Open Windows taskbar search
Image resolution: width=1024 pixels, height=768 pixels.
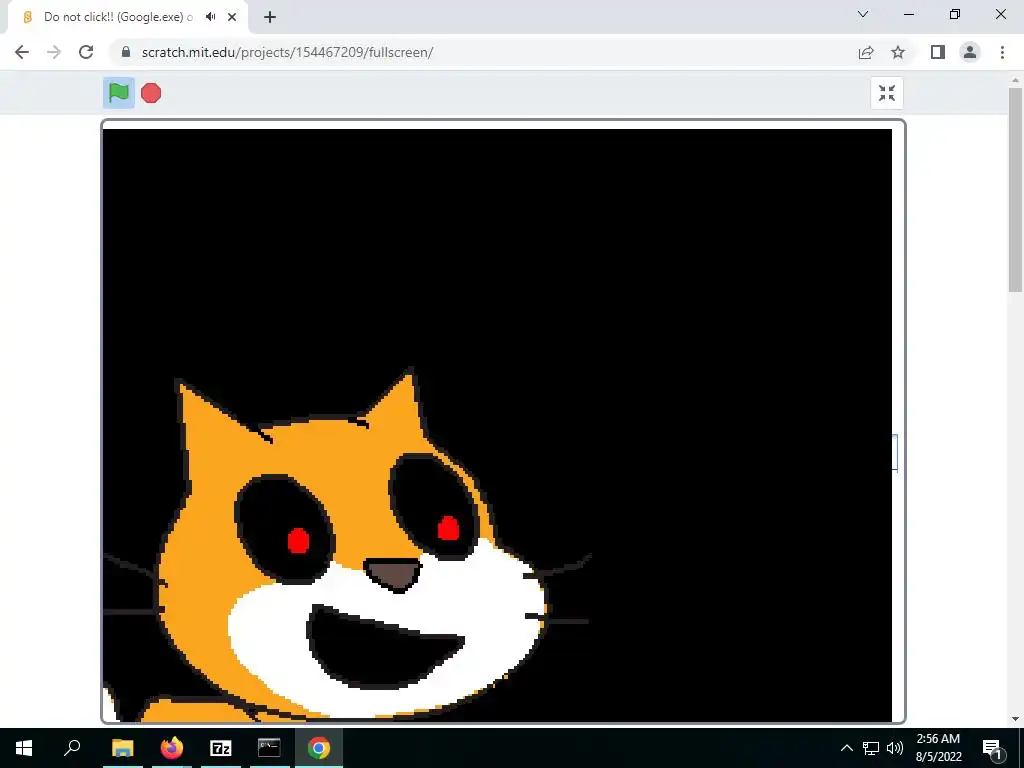tap(72, 748)
